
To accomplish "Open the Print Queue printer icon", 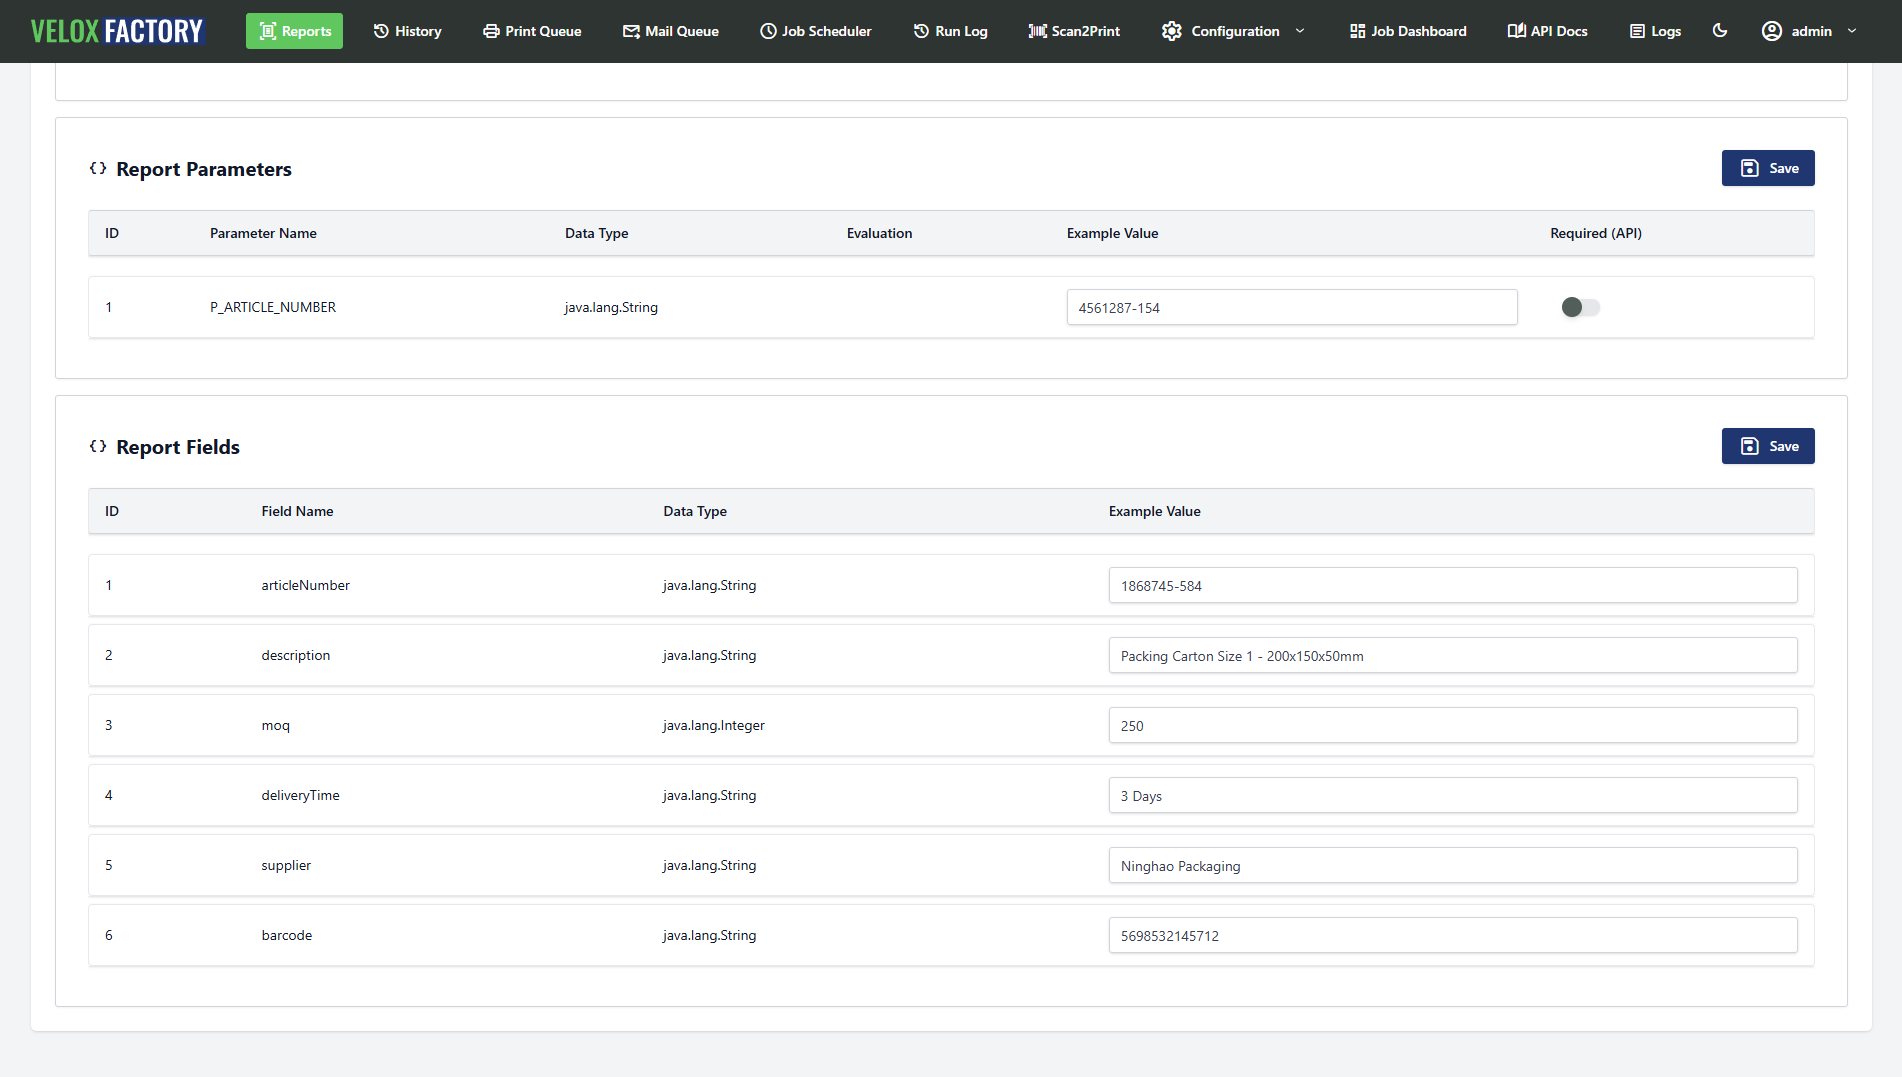I will pyautogui.click(x=491, y=31).
